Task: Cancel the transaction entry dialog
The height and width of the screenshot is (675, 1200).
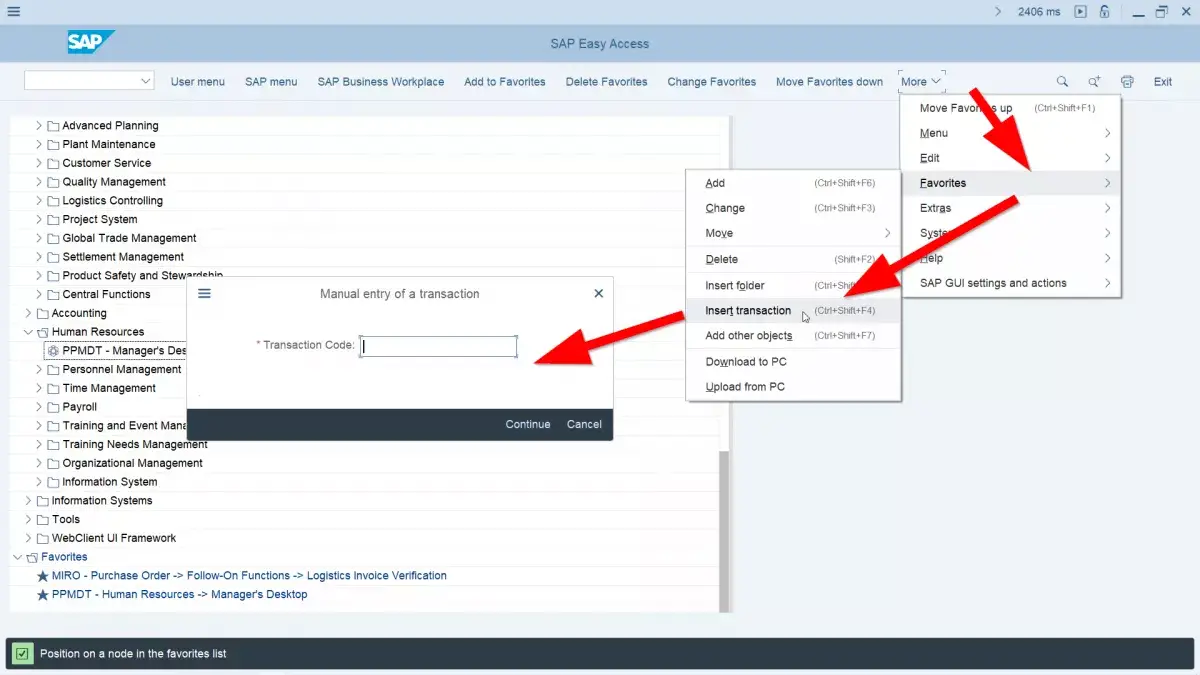Action: tap(584, 424)
